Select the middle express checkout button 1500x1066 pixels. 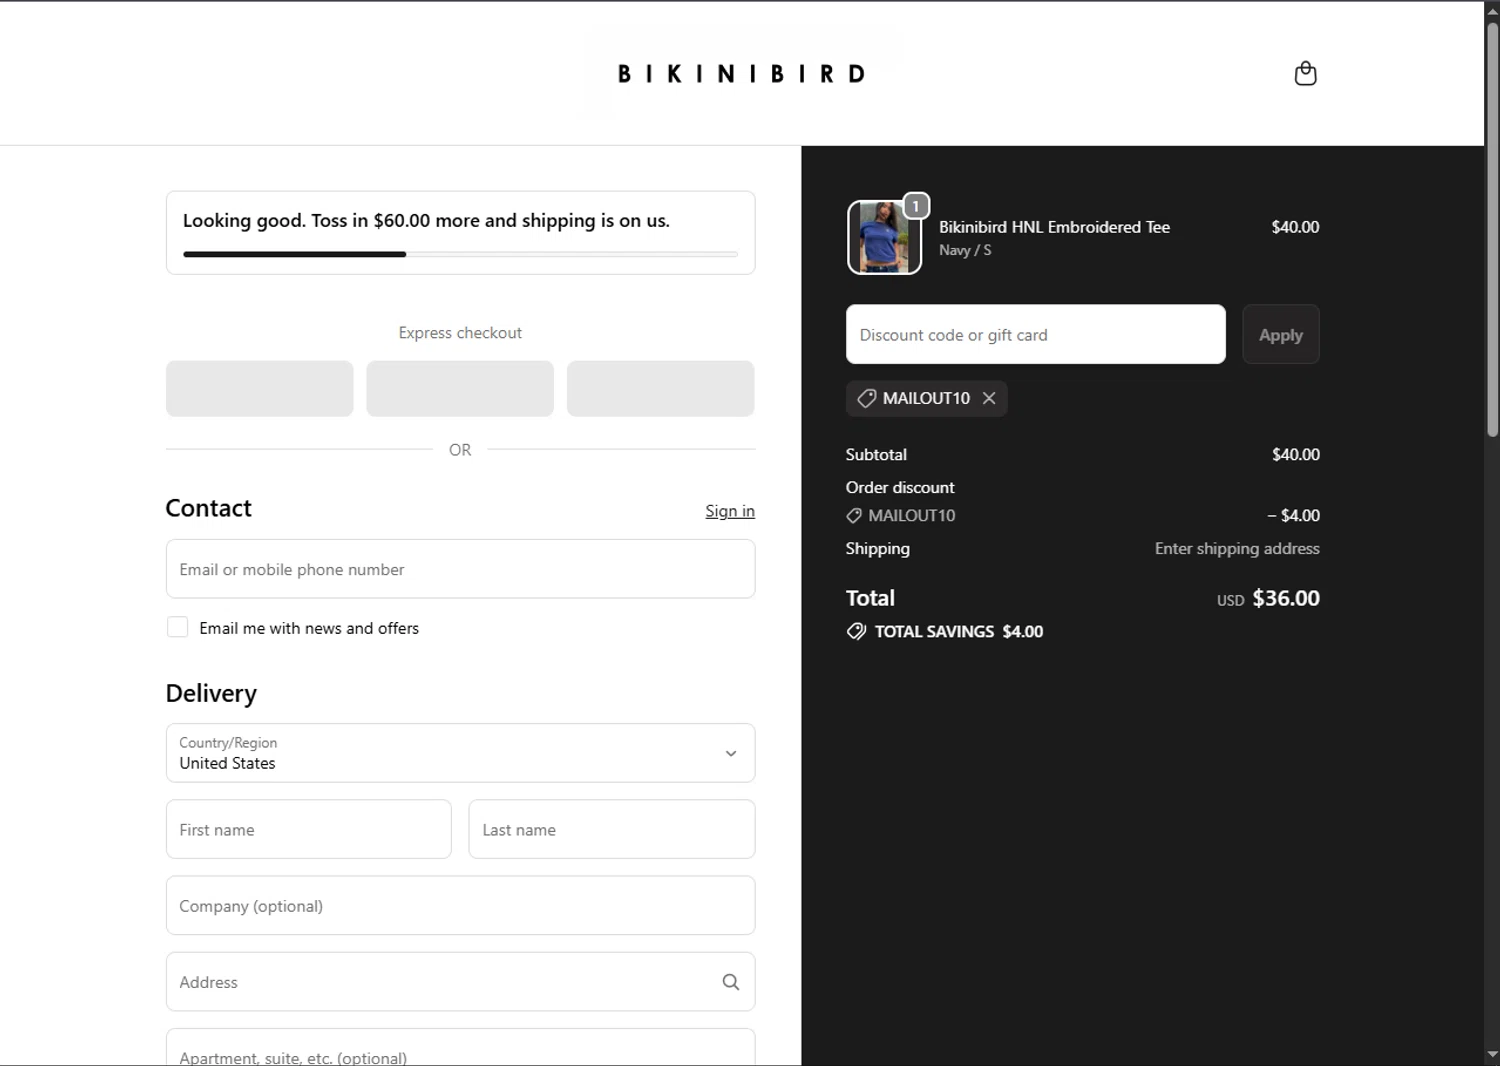click(x=460, y=388)
